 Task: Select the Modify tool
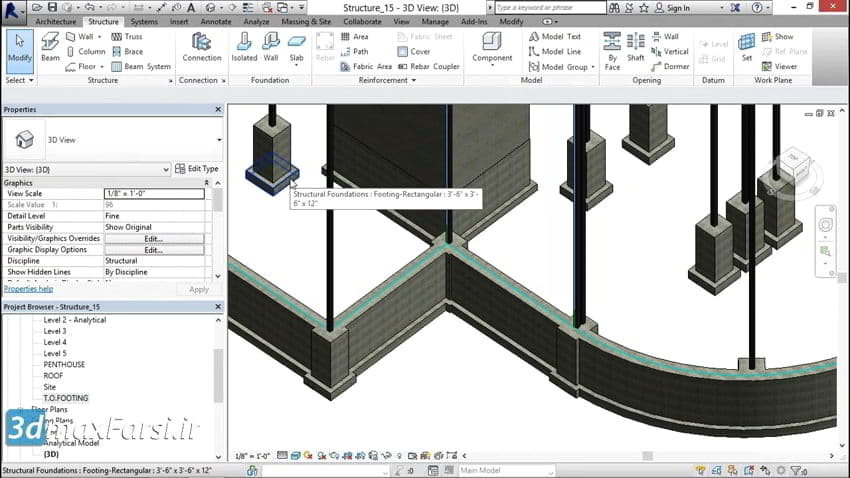pyautogui.click(x=20, y=50)
